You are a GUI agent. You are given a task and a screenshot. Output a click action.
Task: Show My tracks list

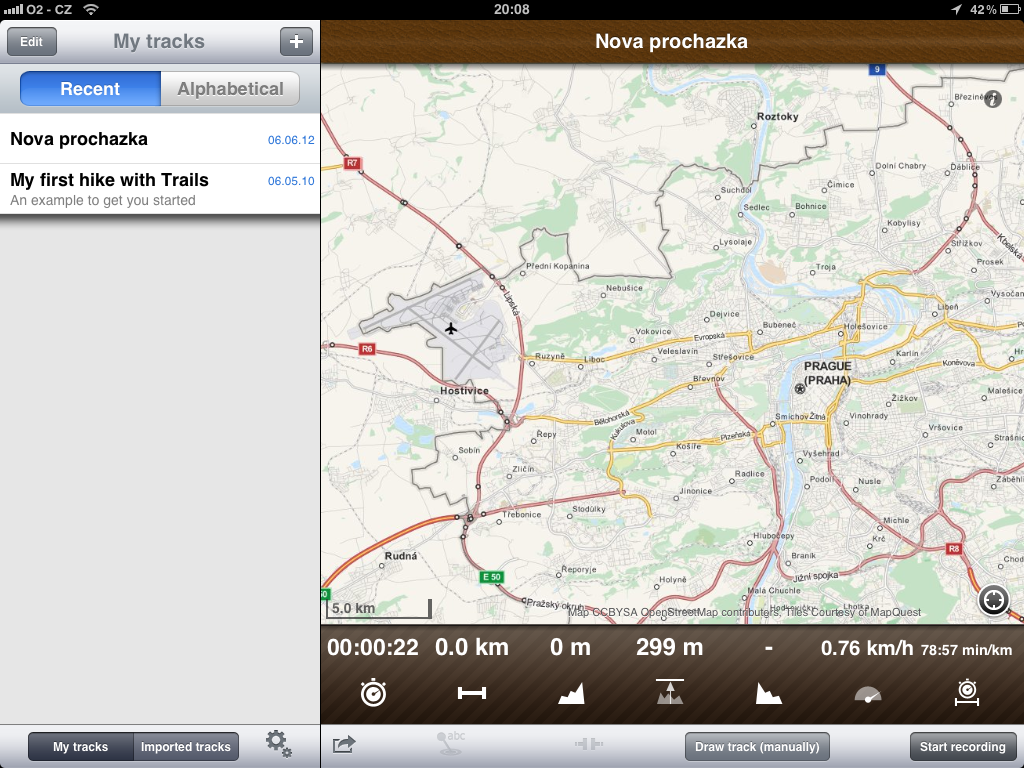click(80, 746)
